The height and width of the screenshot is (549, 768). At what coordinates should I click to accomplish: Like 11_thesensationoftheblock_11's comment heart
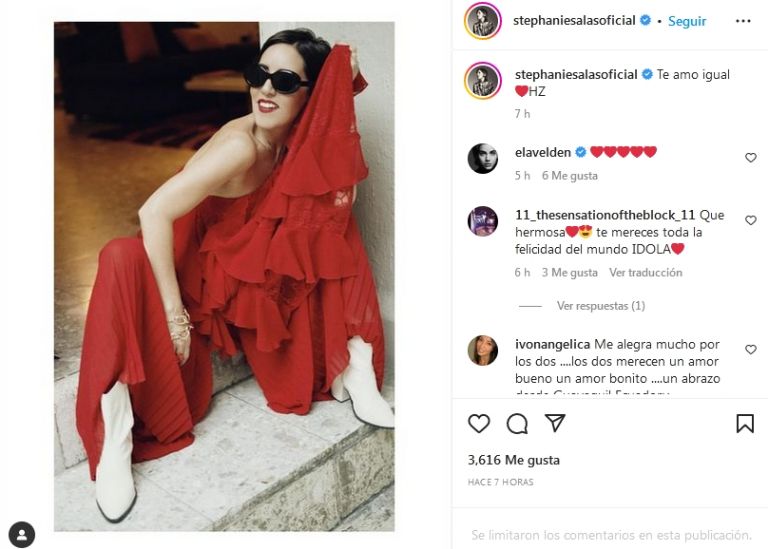point(750,220)
